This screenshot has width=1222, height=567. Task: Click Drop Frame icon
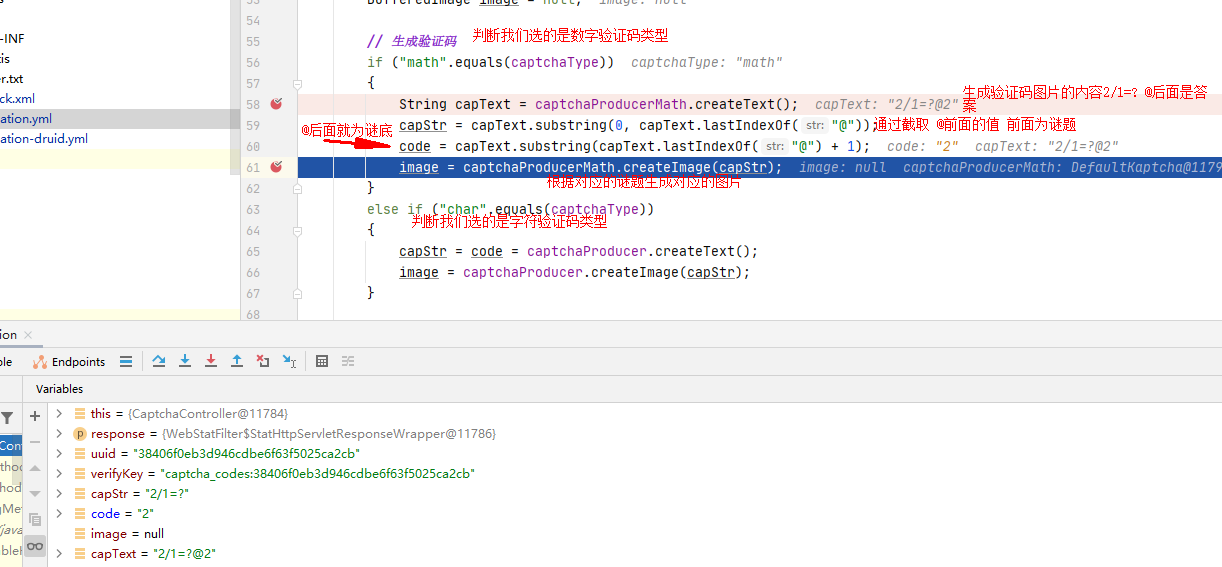[263, 361]
